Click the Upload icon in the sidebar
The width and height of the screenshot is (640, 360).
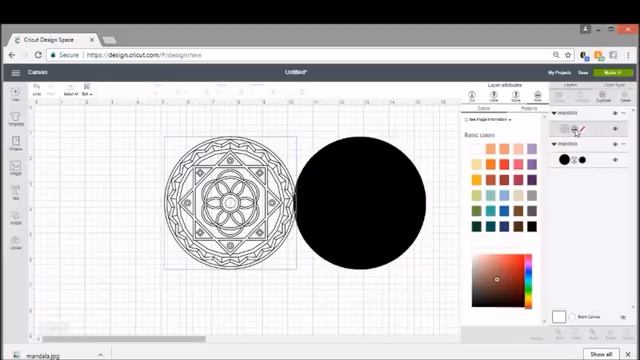(x=16, y=242)
